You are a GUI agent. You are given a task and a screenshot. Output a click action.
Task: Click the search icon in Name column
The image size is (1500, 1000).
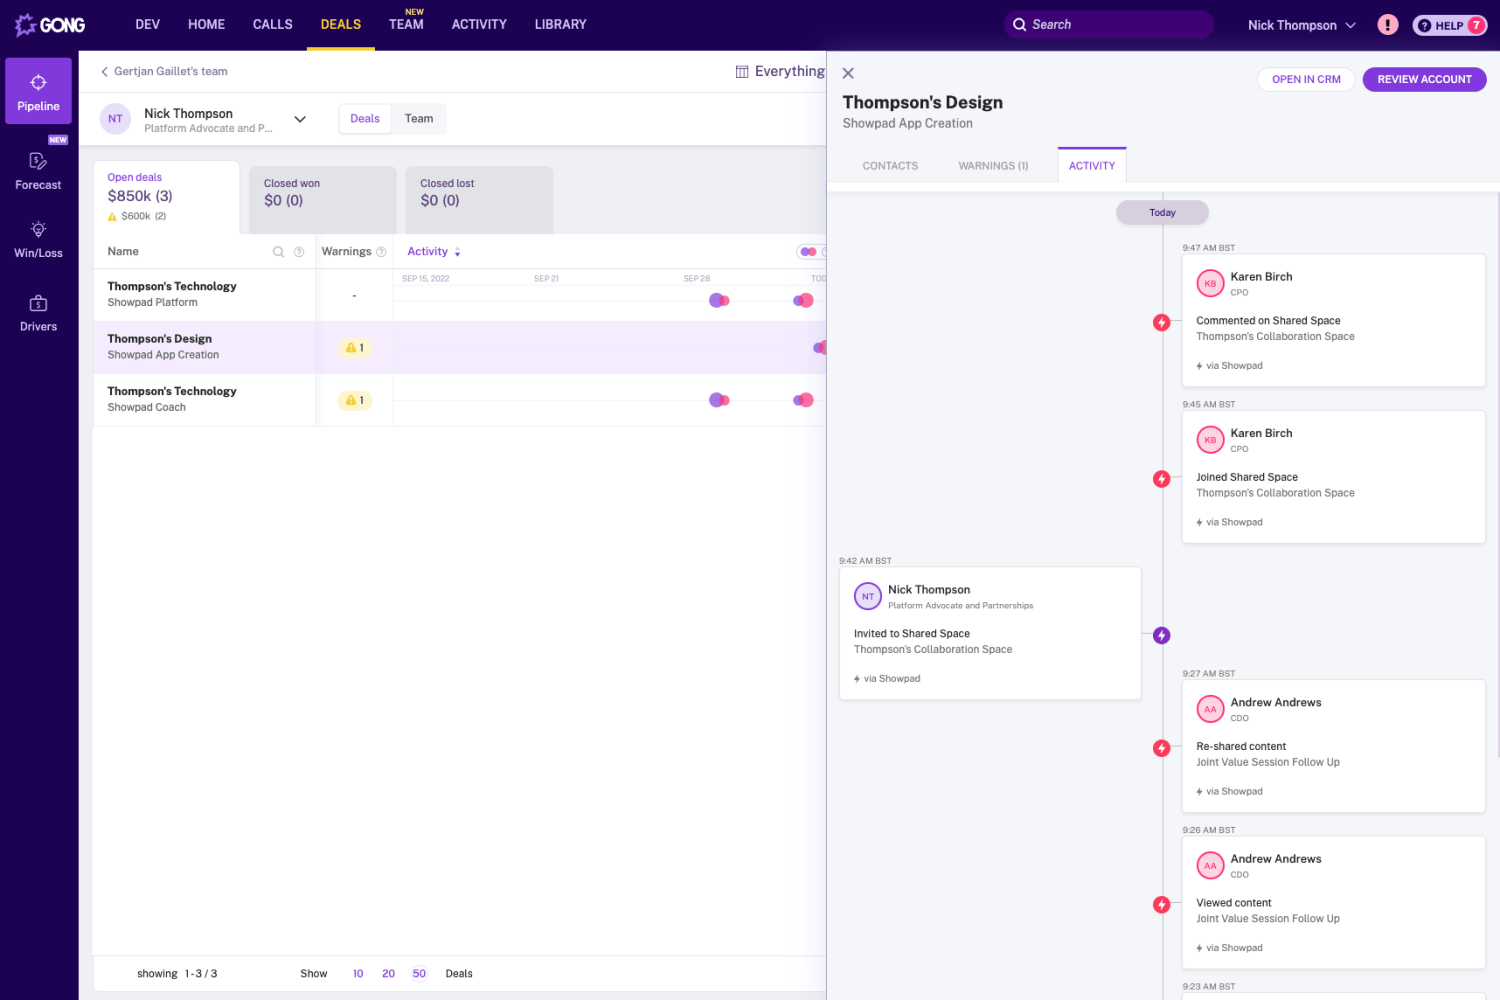coord(279,252)
